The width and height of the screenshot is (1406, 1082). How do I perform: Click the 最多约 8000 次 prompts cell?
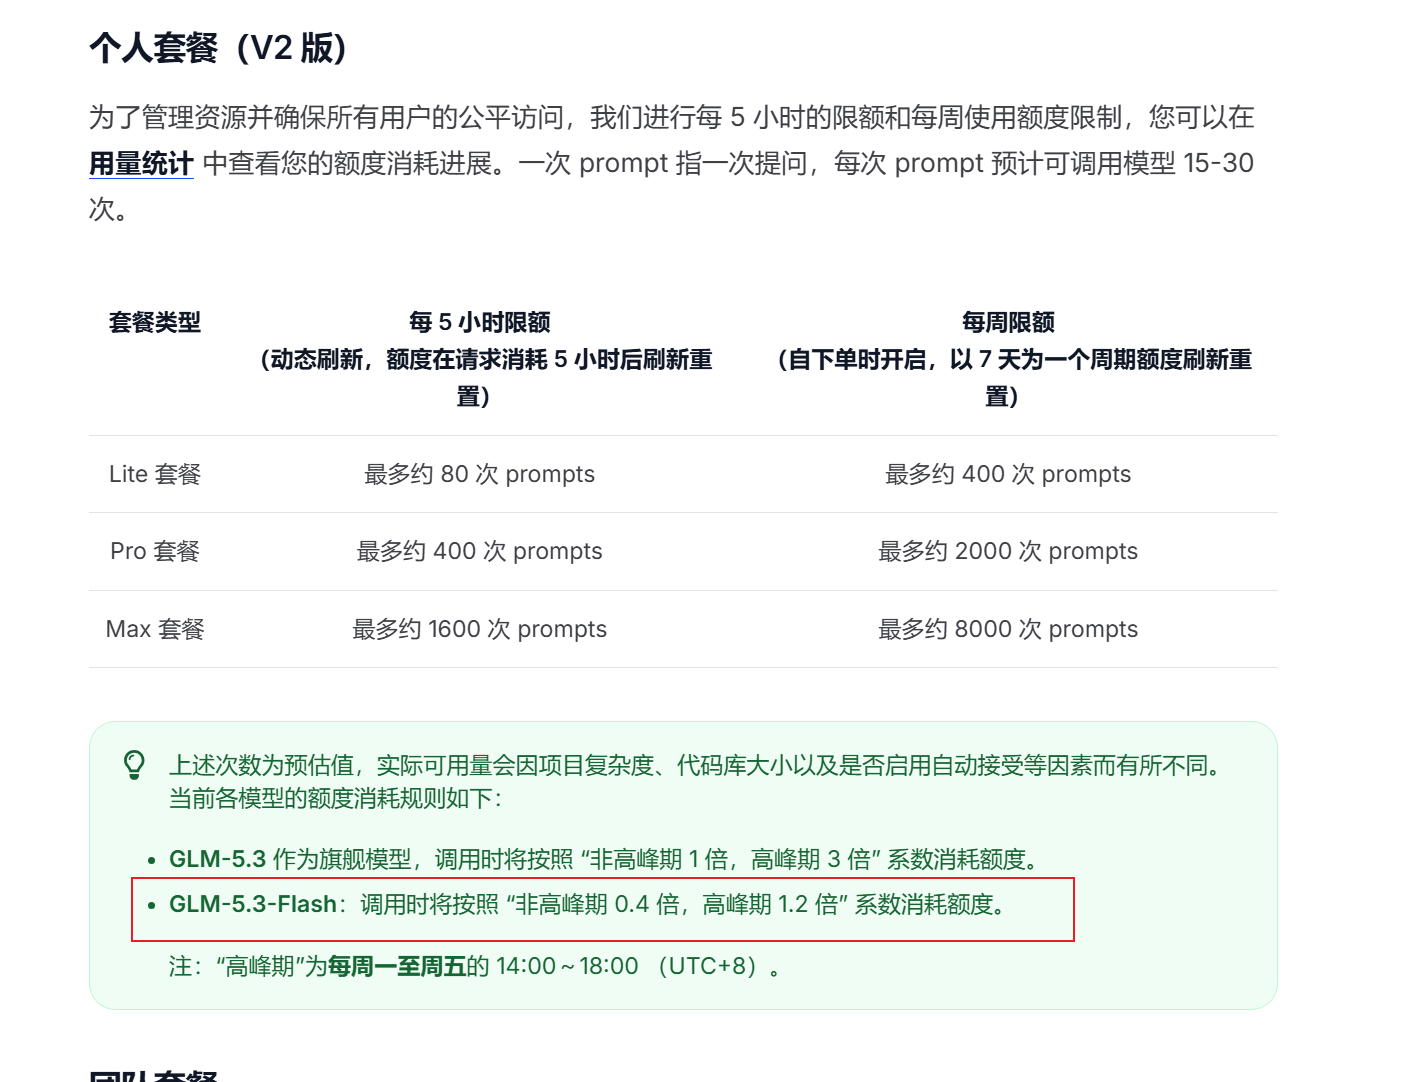point(1008,629)
